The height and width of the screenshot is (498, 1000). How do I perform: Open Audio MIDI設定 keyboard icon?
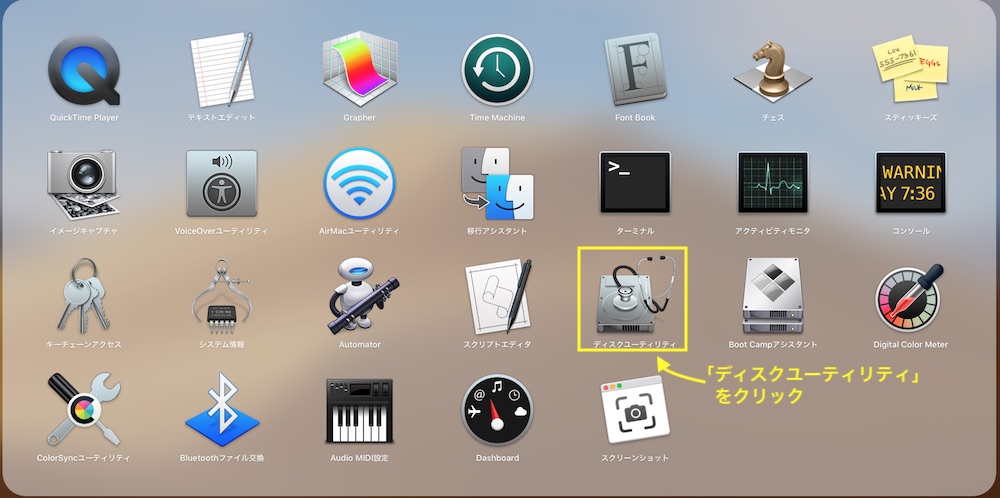(360, 411)
